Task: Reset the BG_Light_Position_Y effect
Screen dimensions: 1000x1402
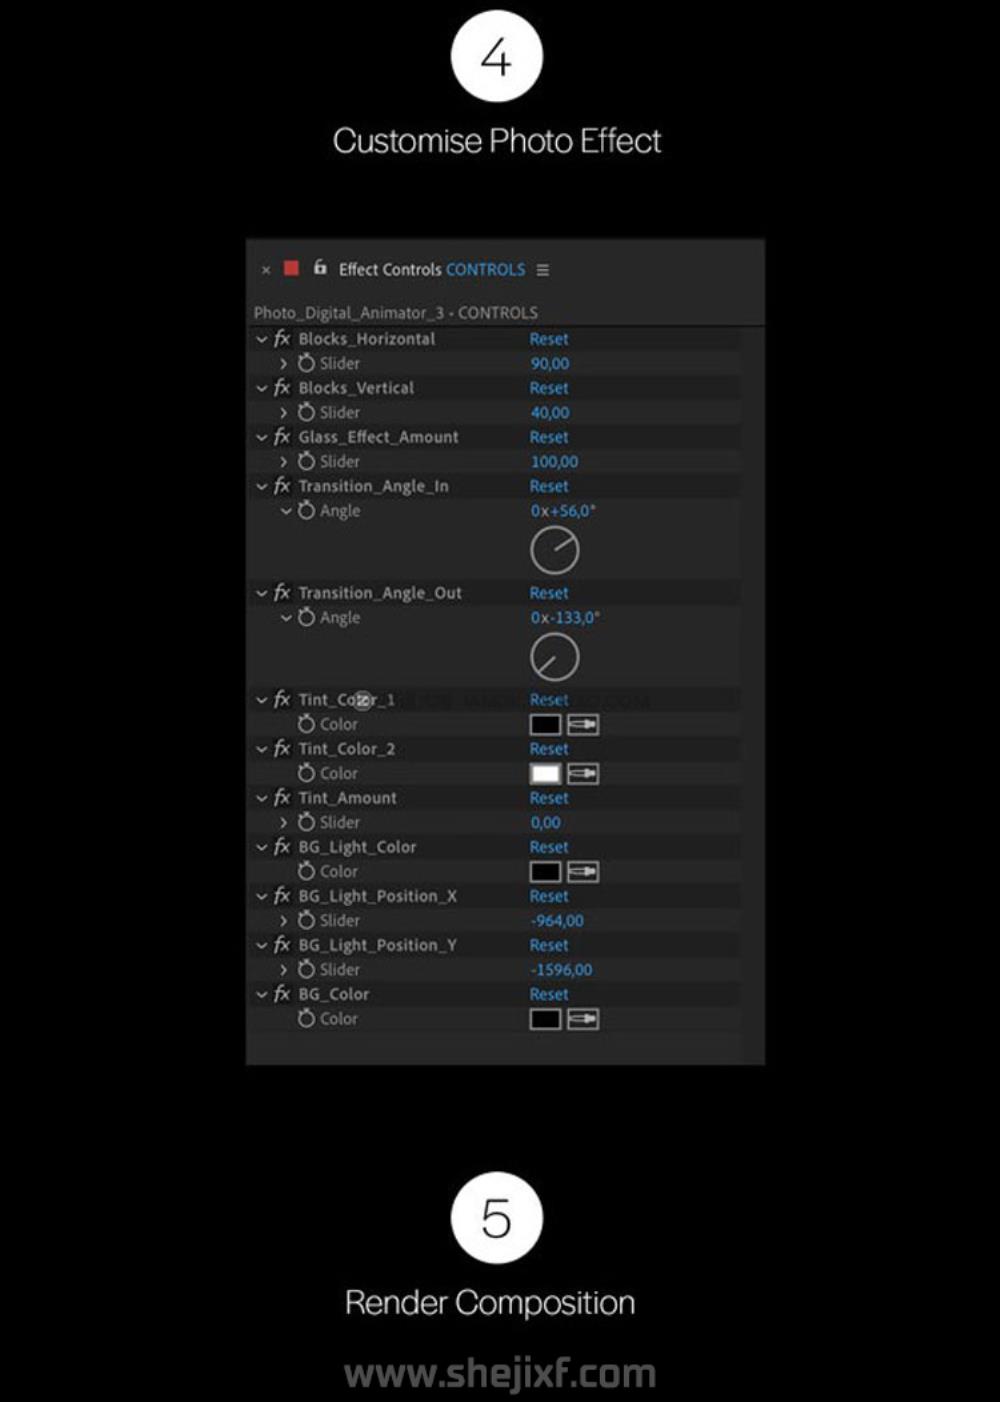Action: click(549, 945)
